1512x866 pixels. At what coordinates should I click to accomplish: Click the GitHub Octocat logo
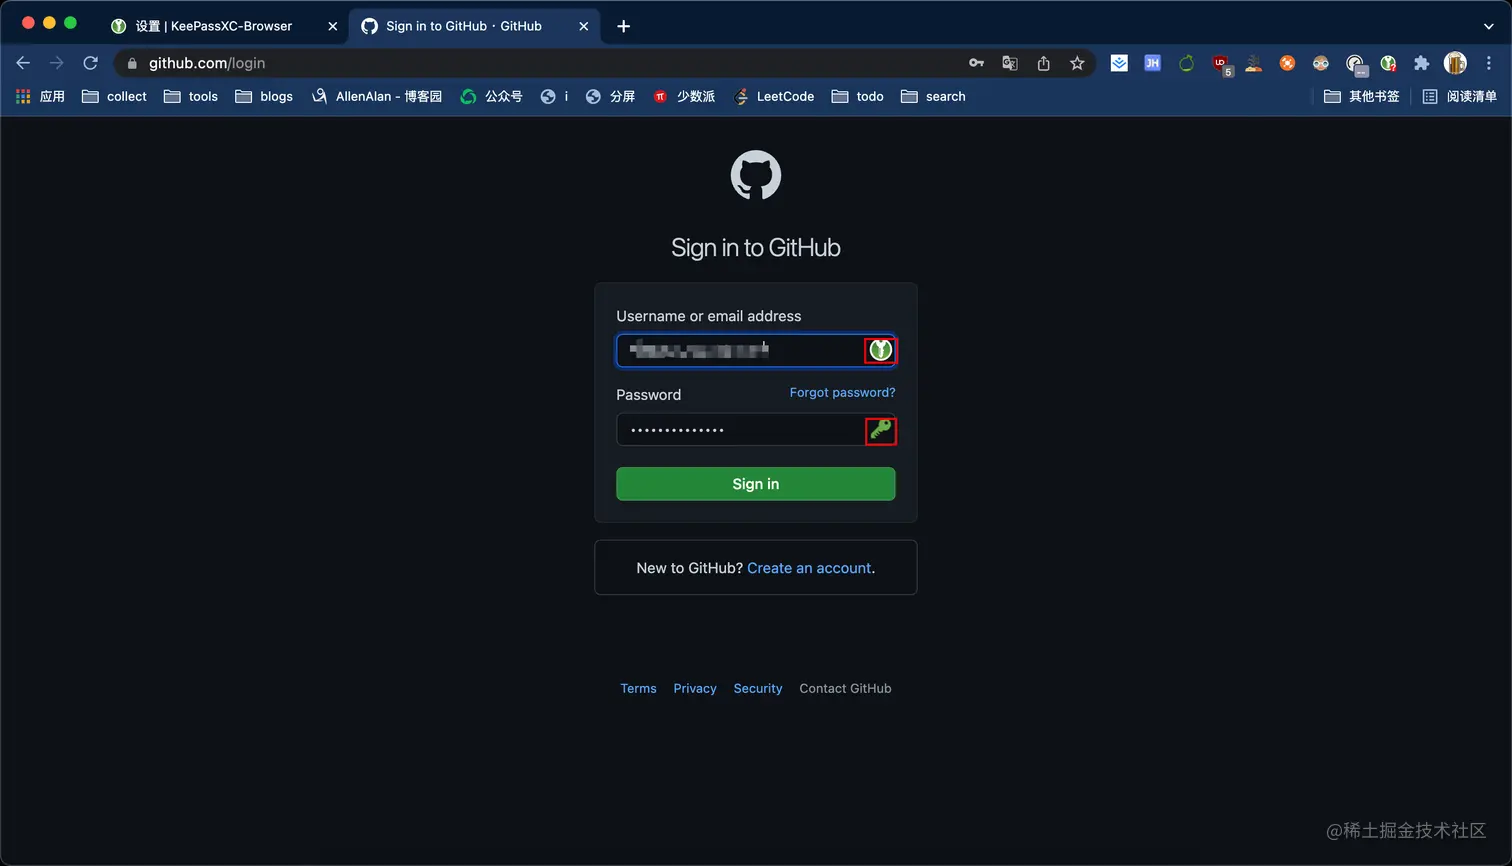tap(756, 176)
